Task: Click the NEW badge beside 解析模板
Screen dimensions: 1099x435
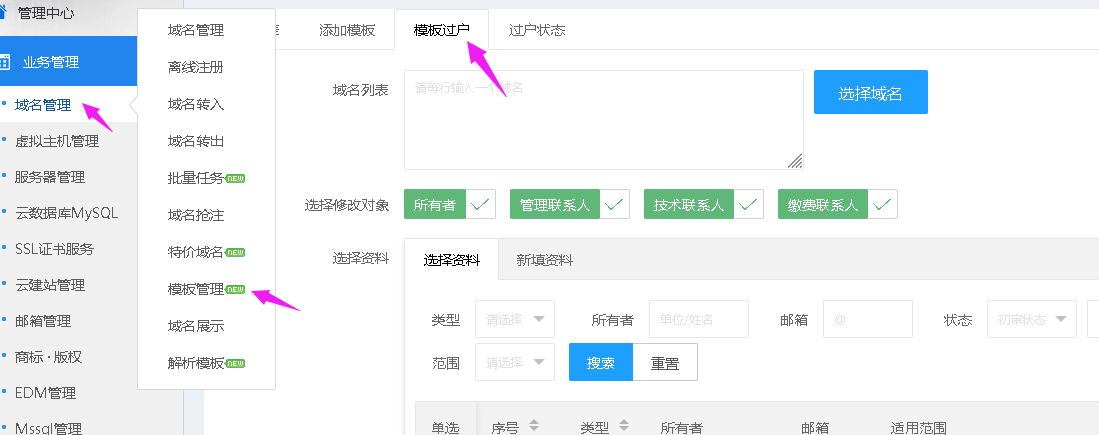Action: (235, 363)
